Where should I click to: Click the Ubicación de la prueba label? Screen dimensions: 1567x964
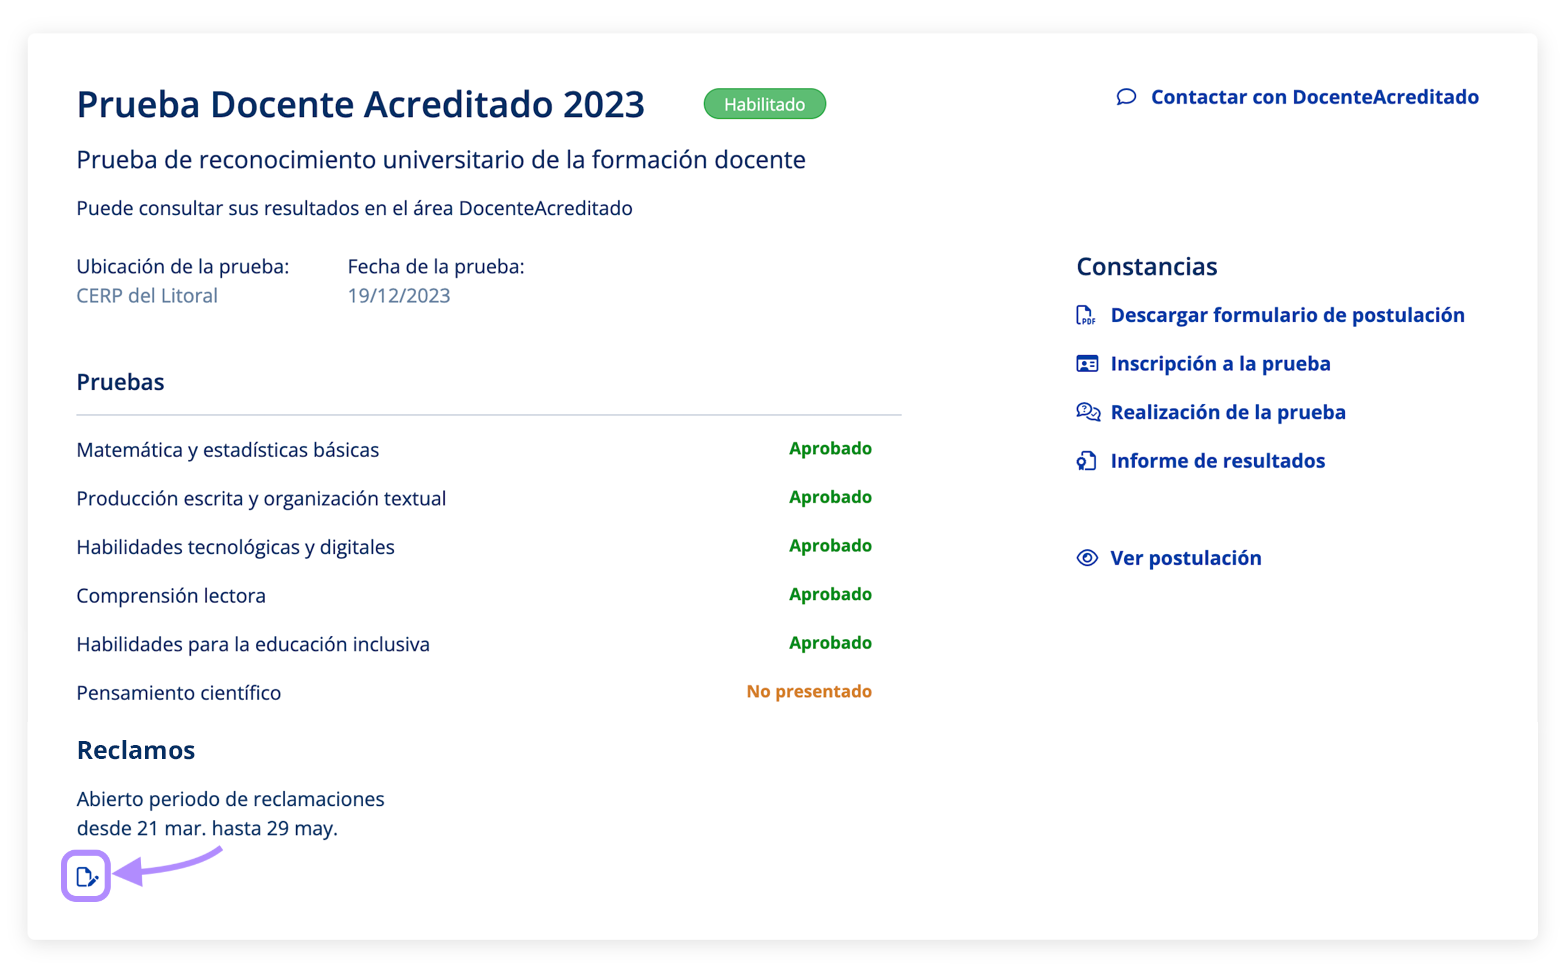click(x=183, y=267)
